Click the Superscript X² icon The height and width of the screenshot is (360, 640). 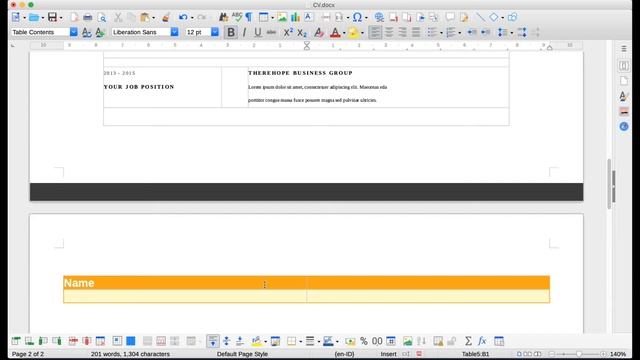(x=288, y=32)
